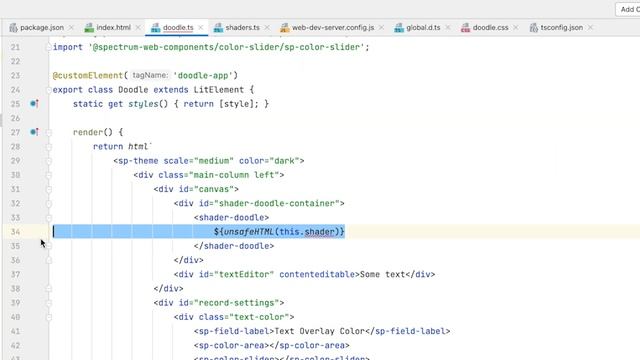Close the tsconfig.json tab
This screenshot has width=640, height=360.
click(590, 27)
